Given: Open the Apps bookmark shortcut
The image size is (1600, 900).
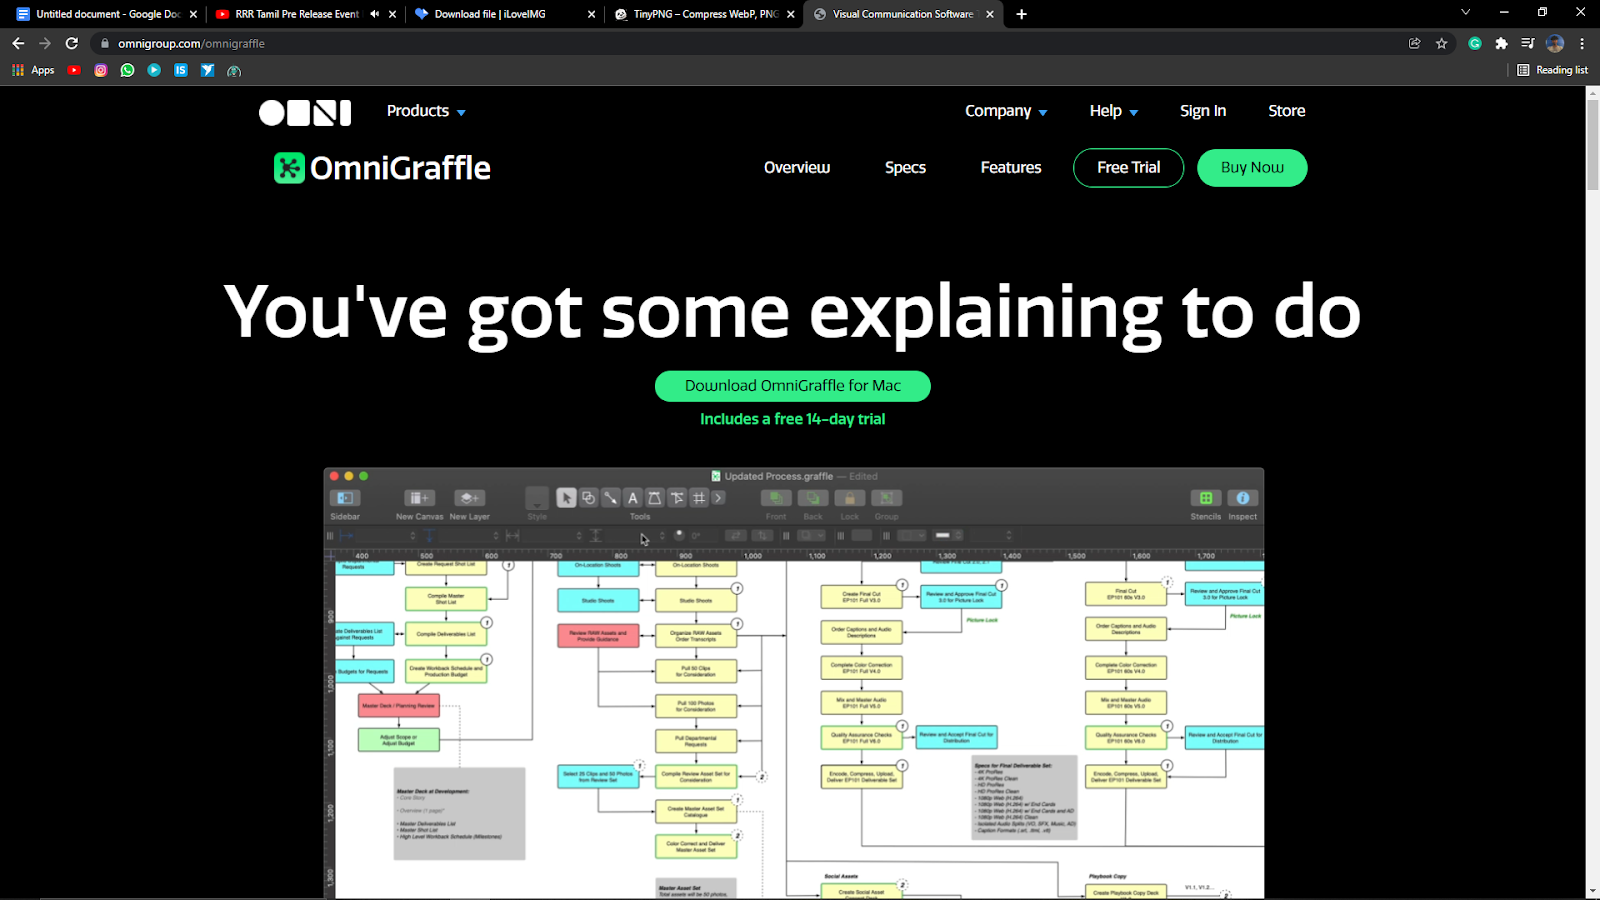Looking at the screenshot, I should click(33, 70).
